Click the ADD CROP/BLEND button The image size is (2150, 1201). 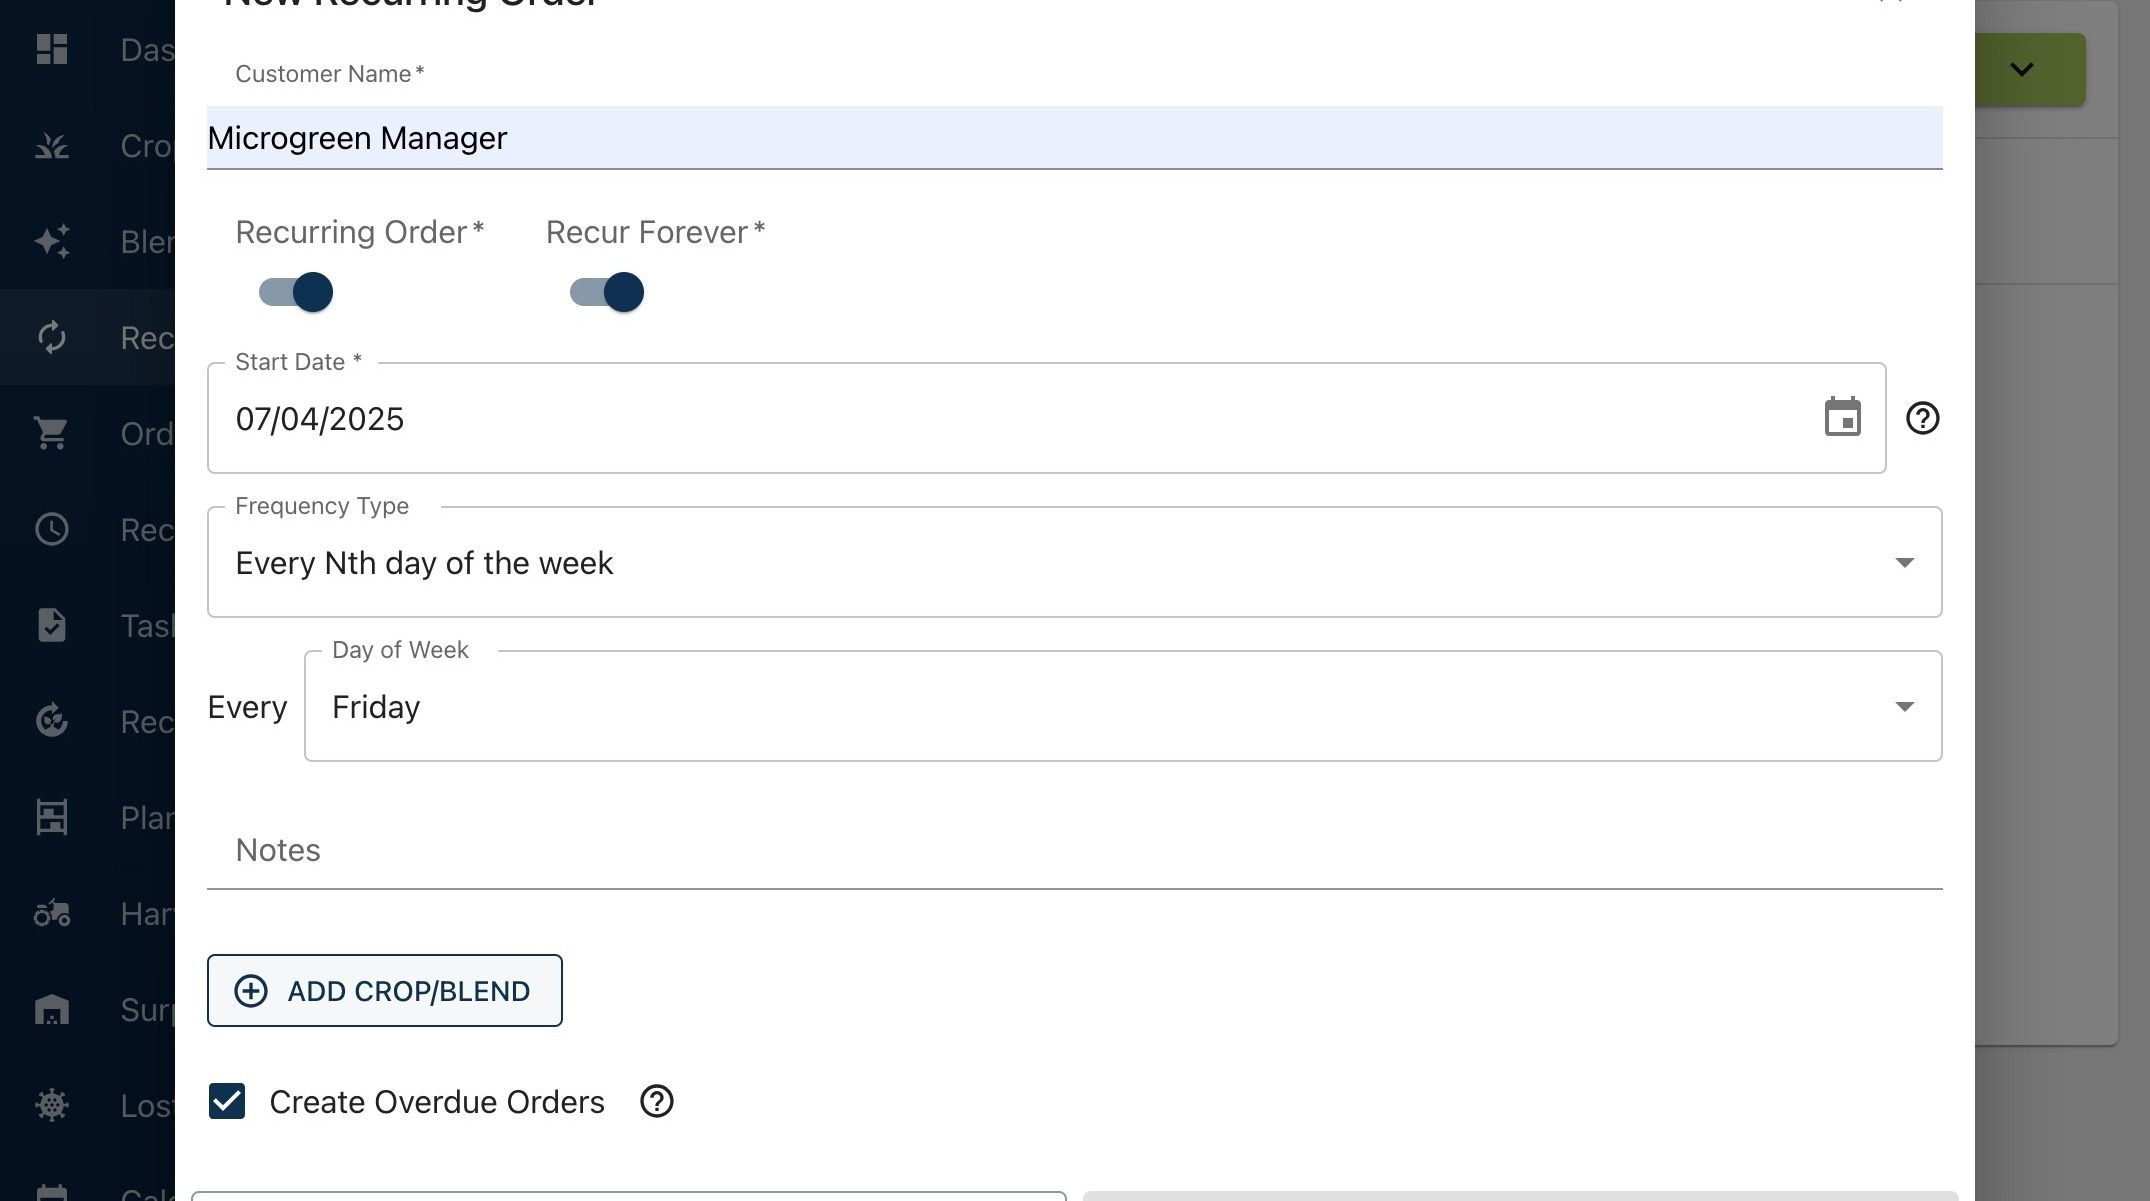(x=384, y=990)
